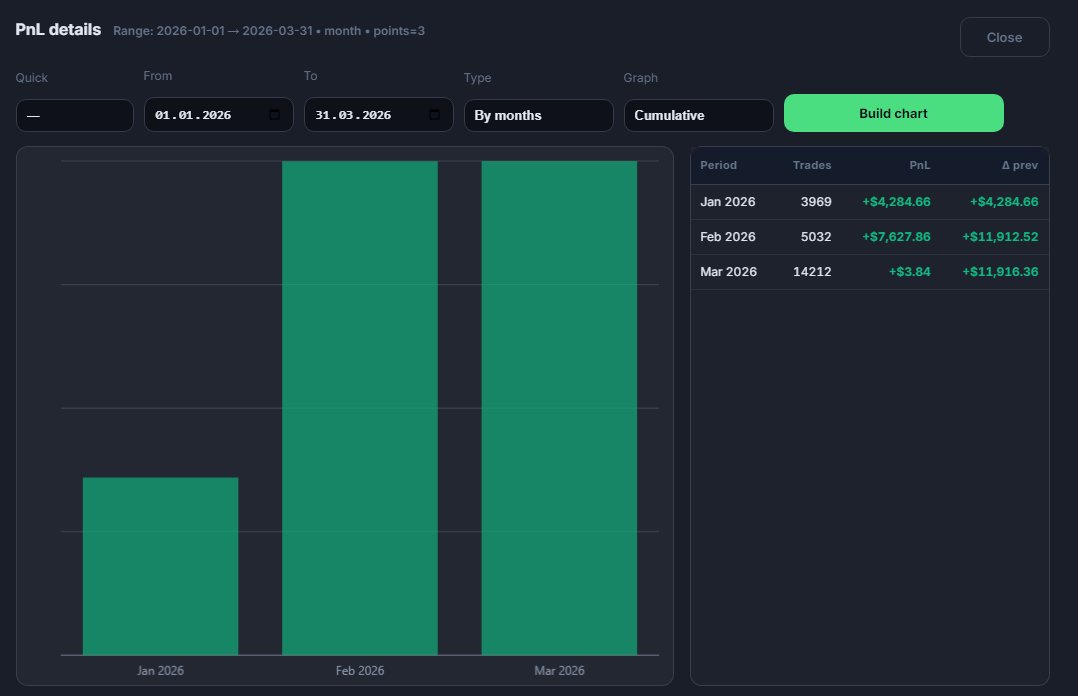Click the Jan 2026 x-axis label

[160, 671]
